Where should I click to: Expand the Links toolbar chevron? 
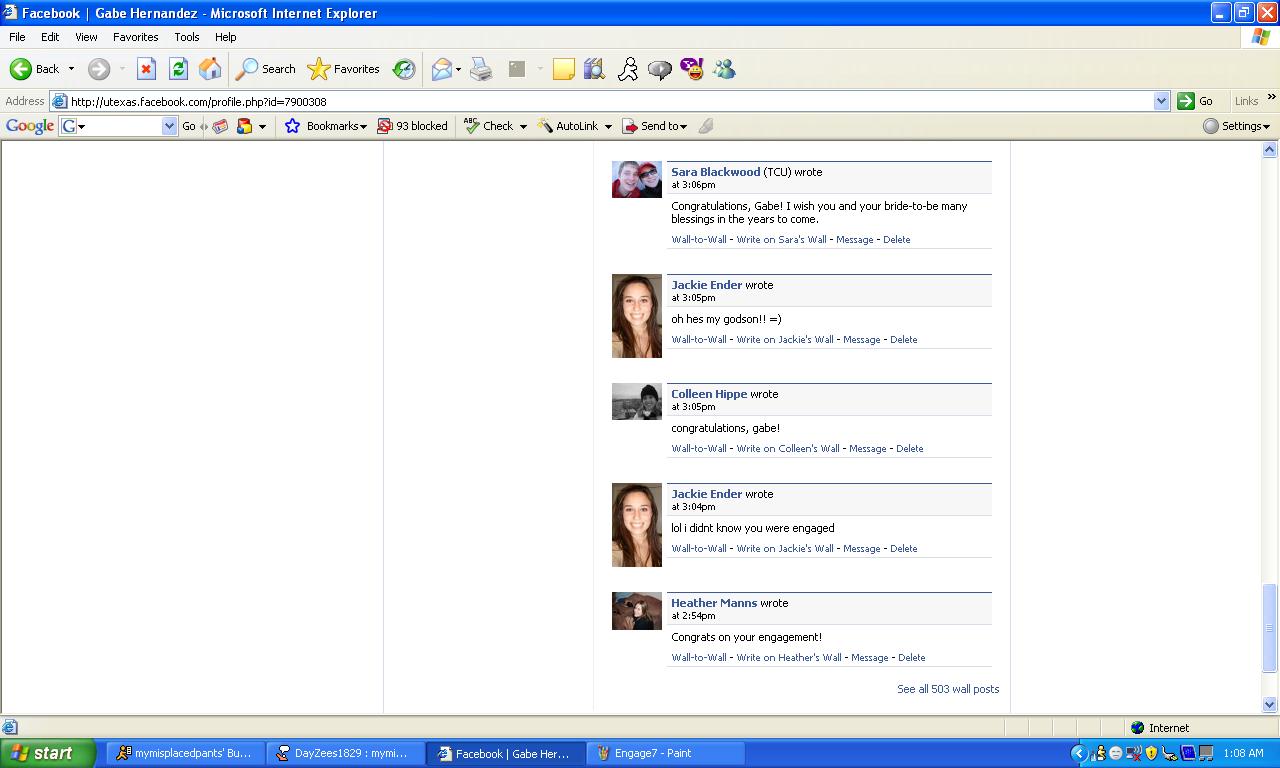[x=1271, y=98]
